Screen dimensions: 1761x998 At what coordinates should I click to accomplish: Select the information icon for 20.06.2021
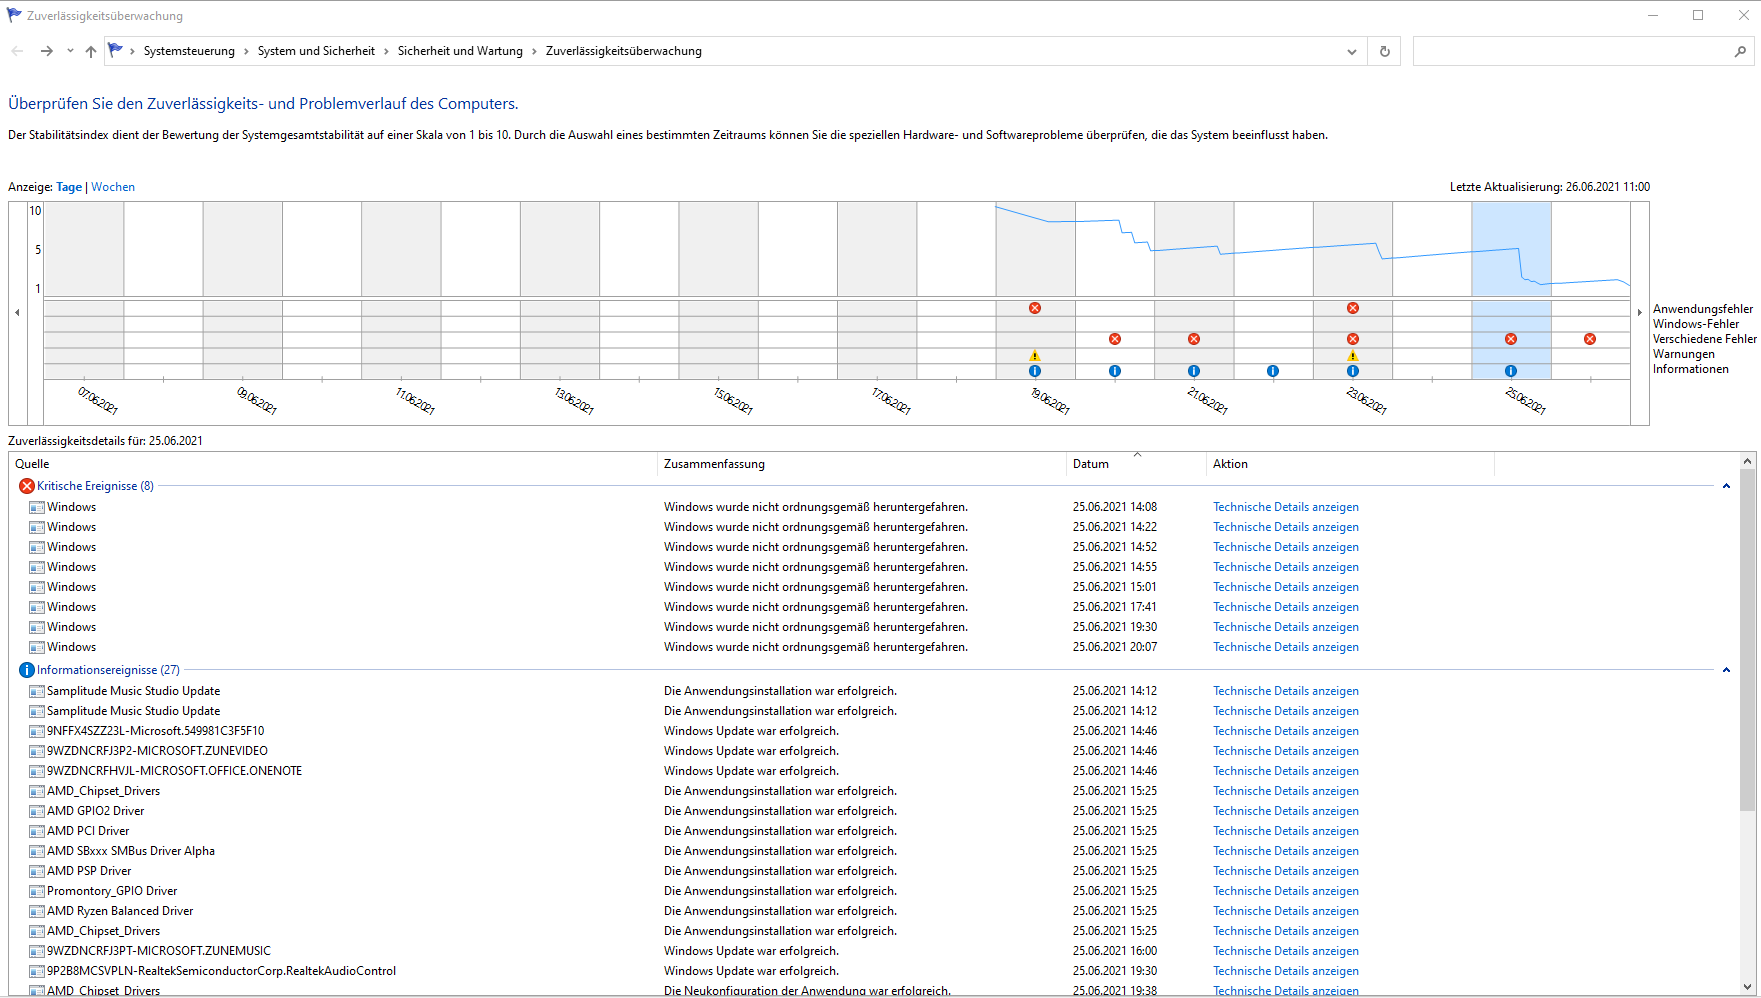1115,371
